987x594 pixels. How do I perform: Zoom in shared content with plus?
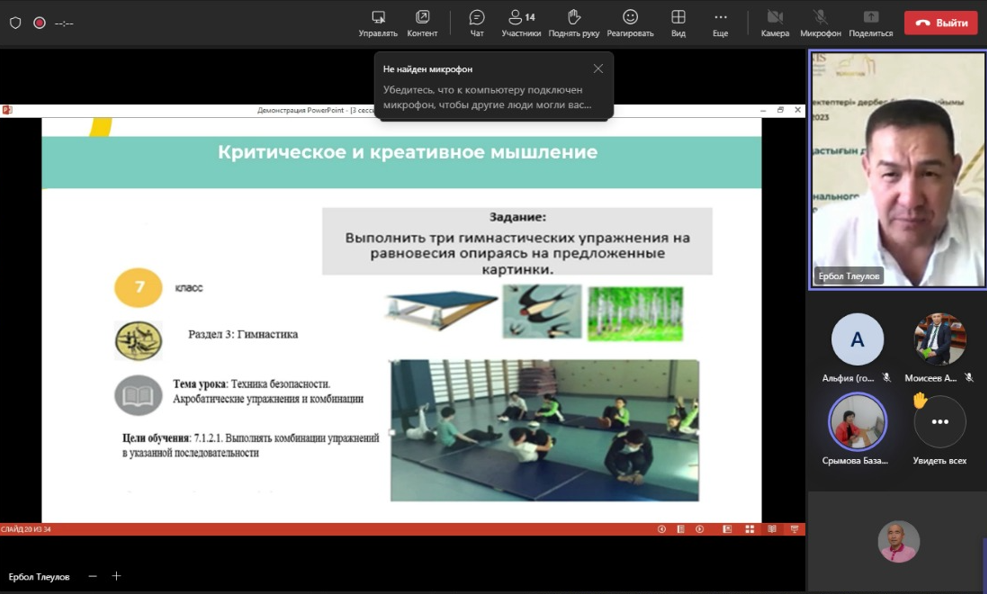117,576
